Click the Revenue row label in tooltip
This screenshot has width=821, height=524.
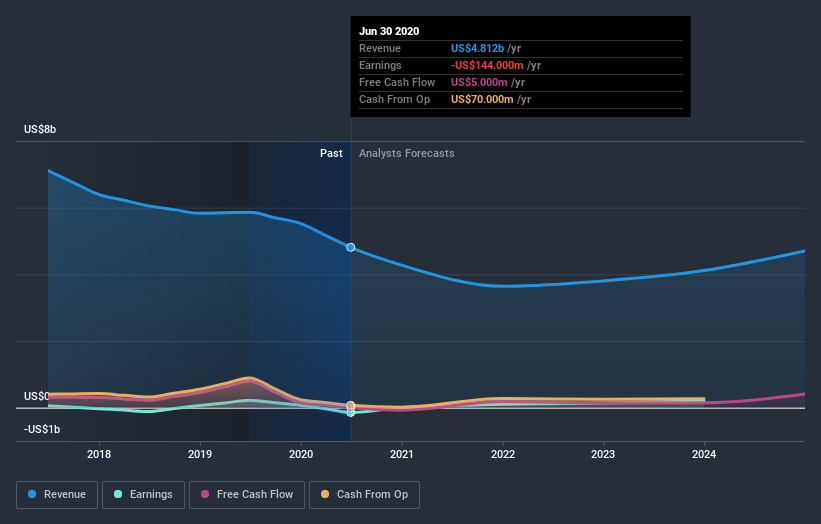(x=380, y=48)
